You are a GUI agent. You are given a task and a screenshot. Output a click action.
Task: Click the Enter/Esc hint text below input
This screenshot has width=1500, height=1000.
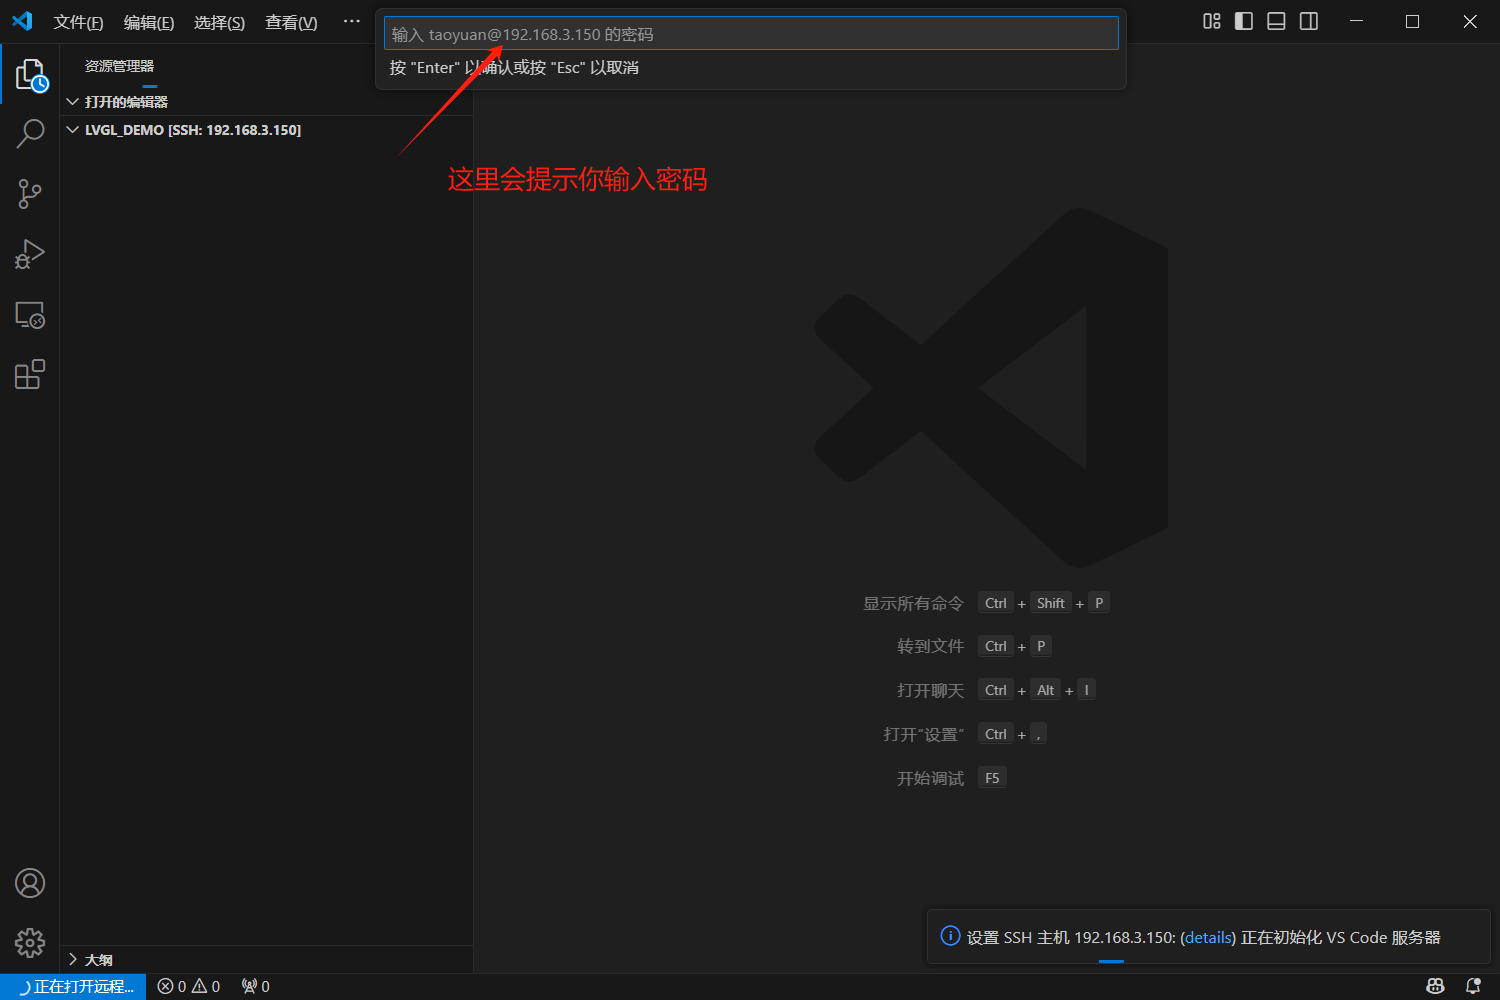514,68
